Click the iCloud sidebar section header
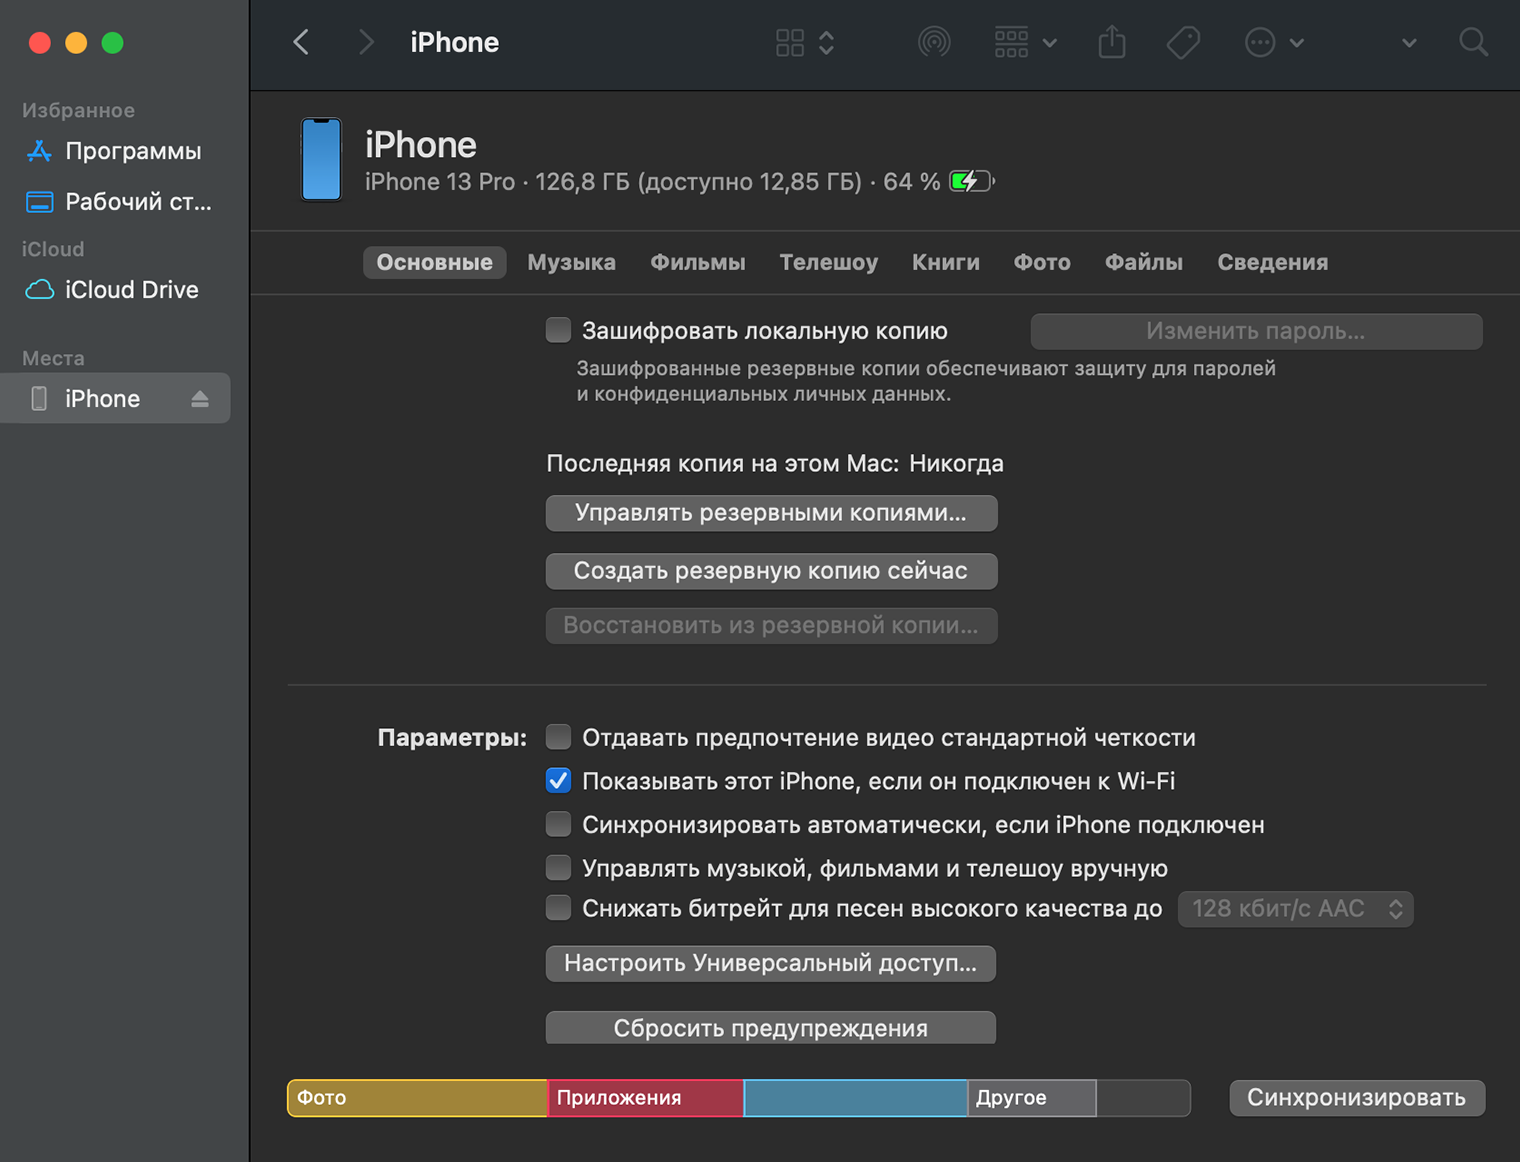Viewport: 1520px width, 1162px height. pos(53,249)
